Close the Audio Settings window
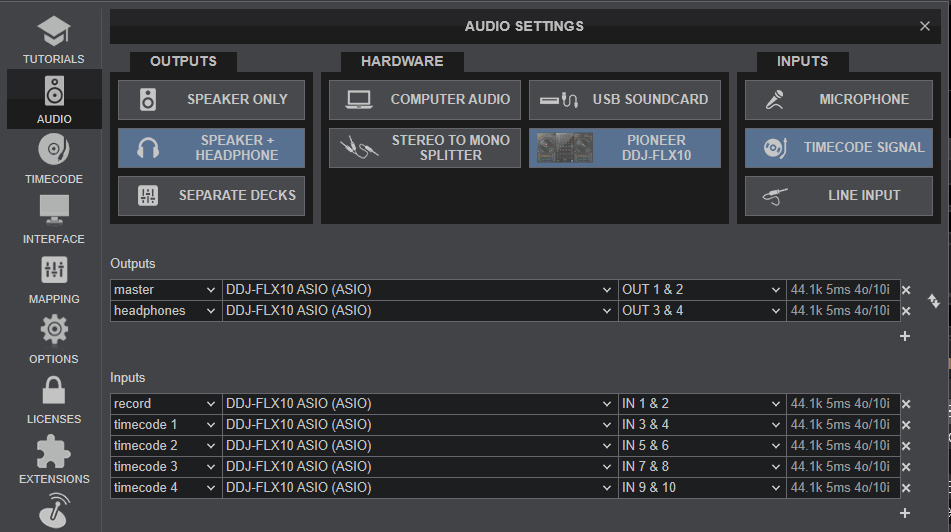Viewport: 951px width, 532px height. (x=925, y=27)
